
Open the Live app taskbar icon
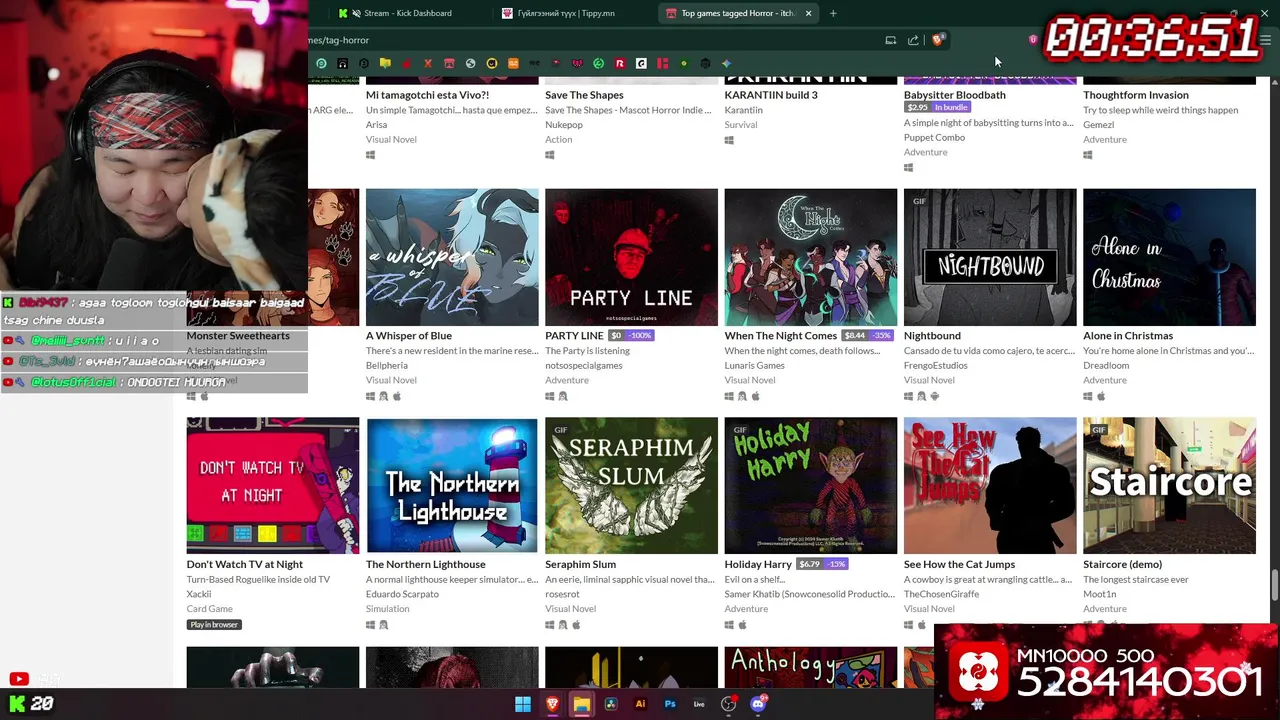699,704
